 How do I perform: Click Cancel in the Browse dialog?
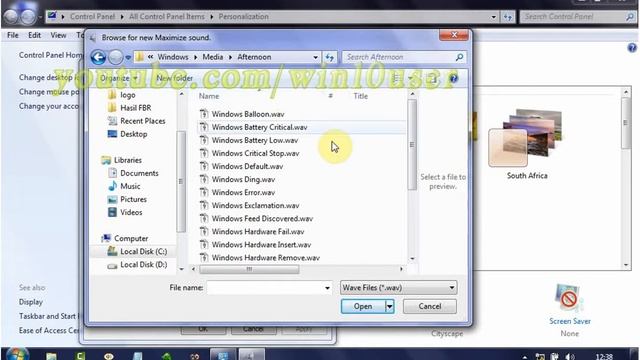point(429,306)
